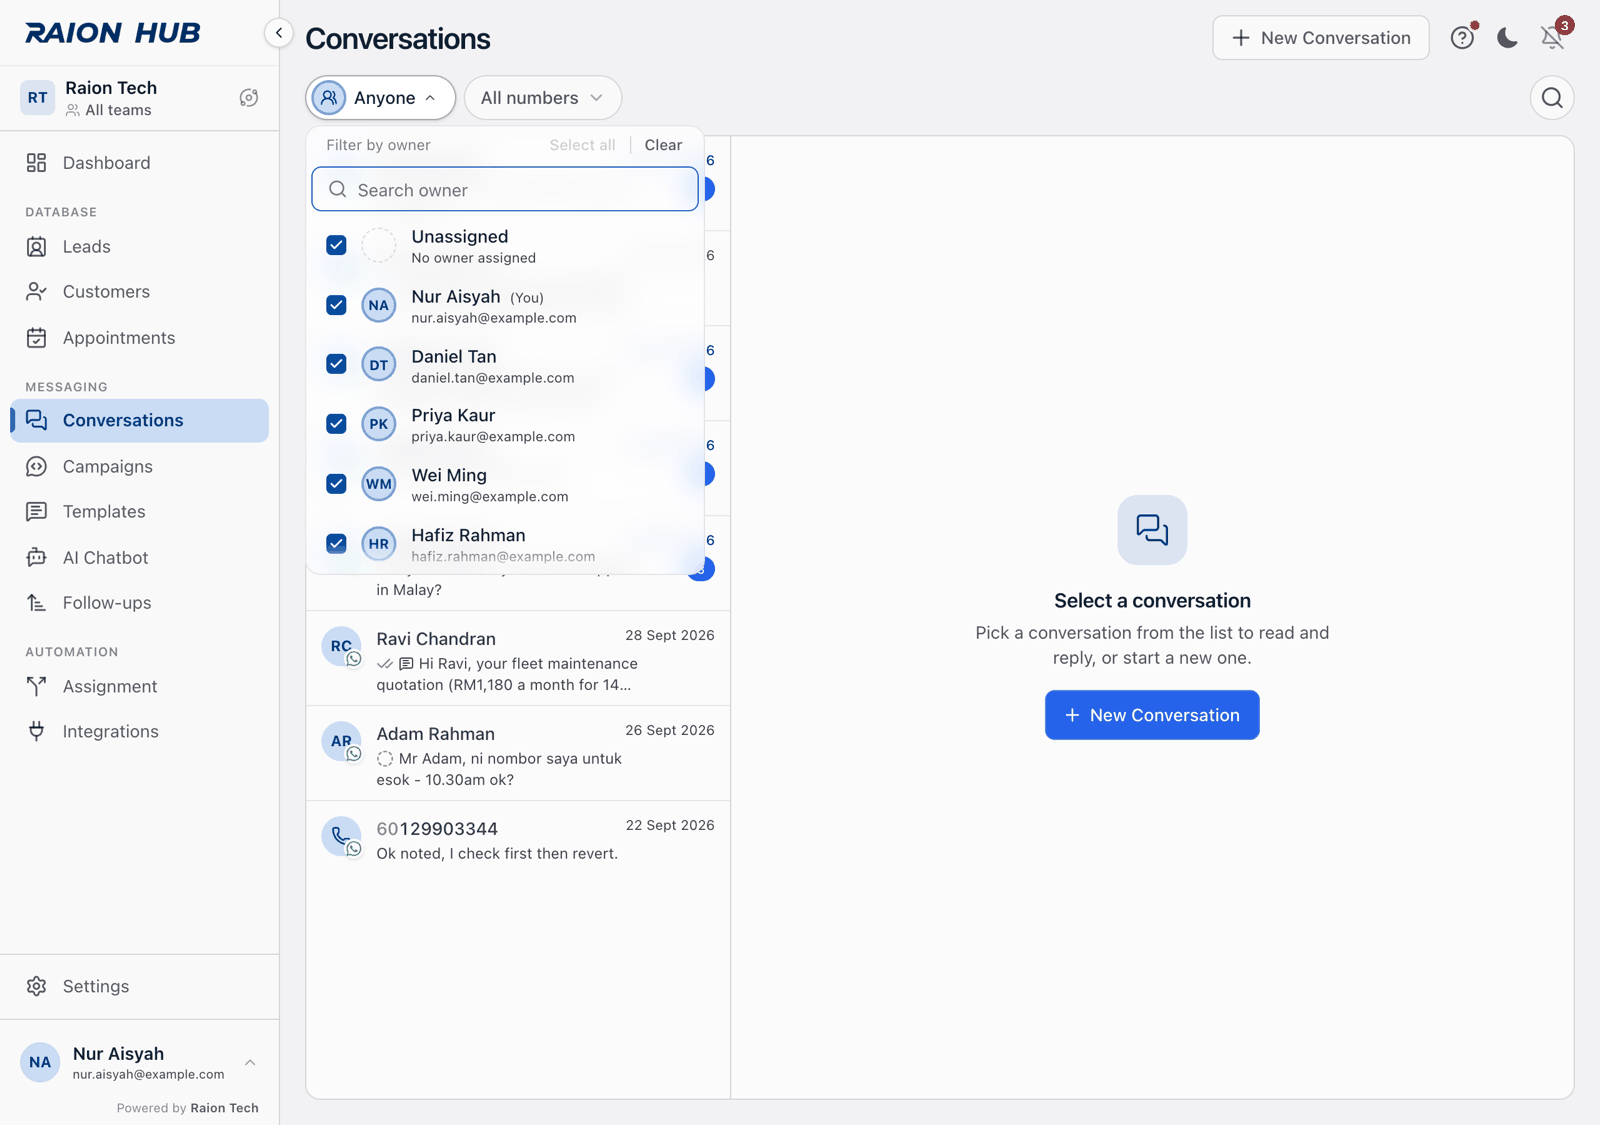Open Appointments in the sidebar
Screen dimensions: 1600x1125
(140, 338)
